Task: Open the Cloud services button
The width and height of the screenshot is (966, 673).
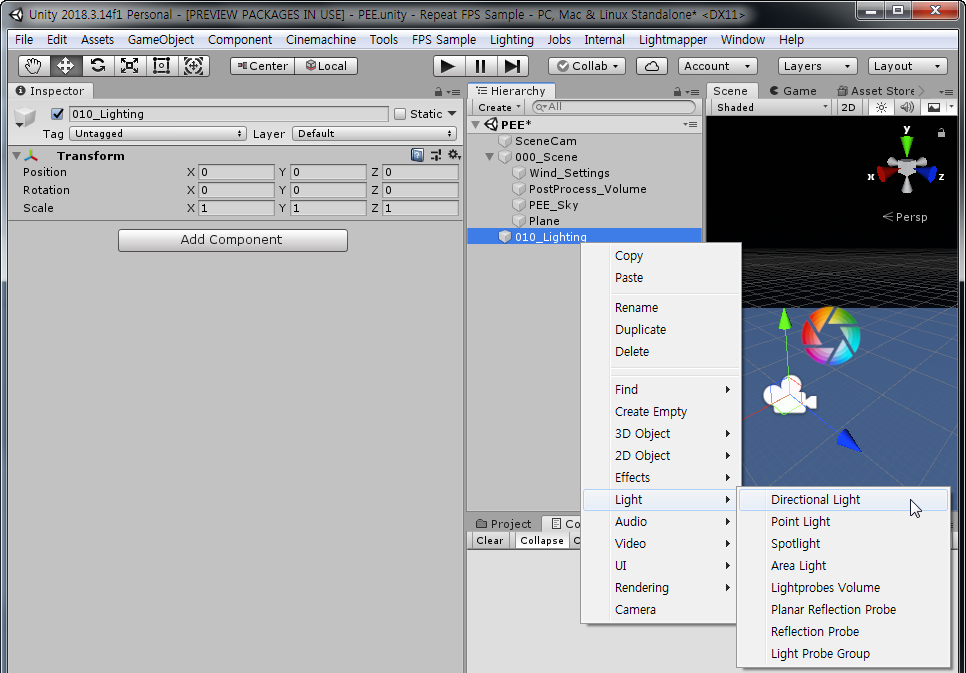Action: click(652, 66)
